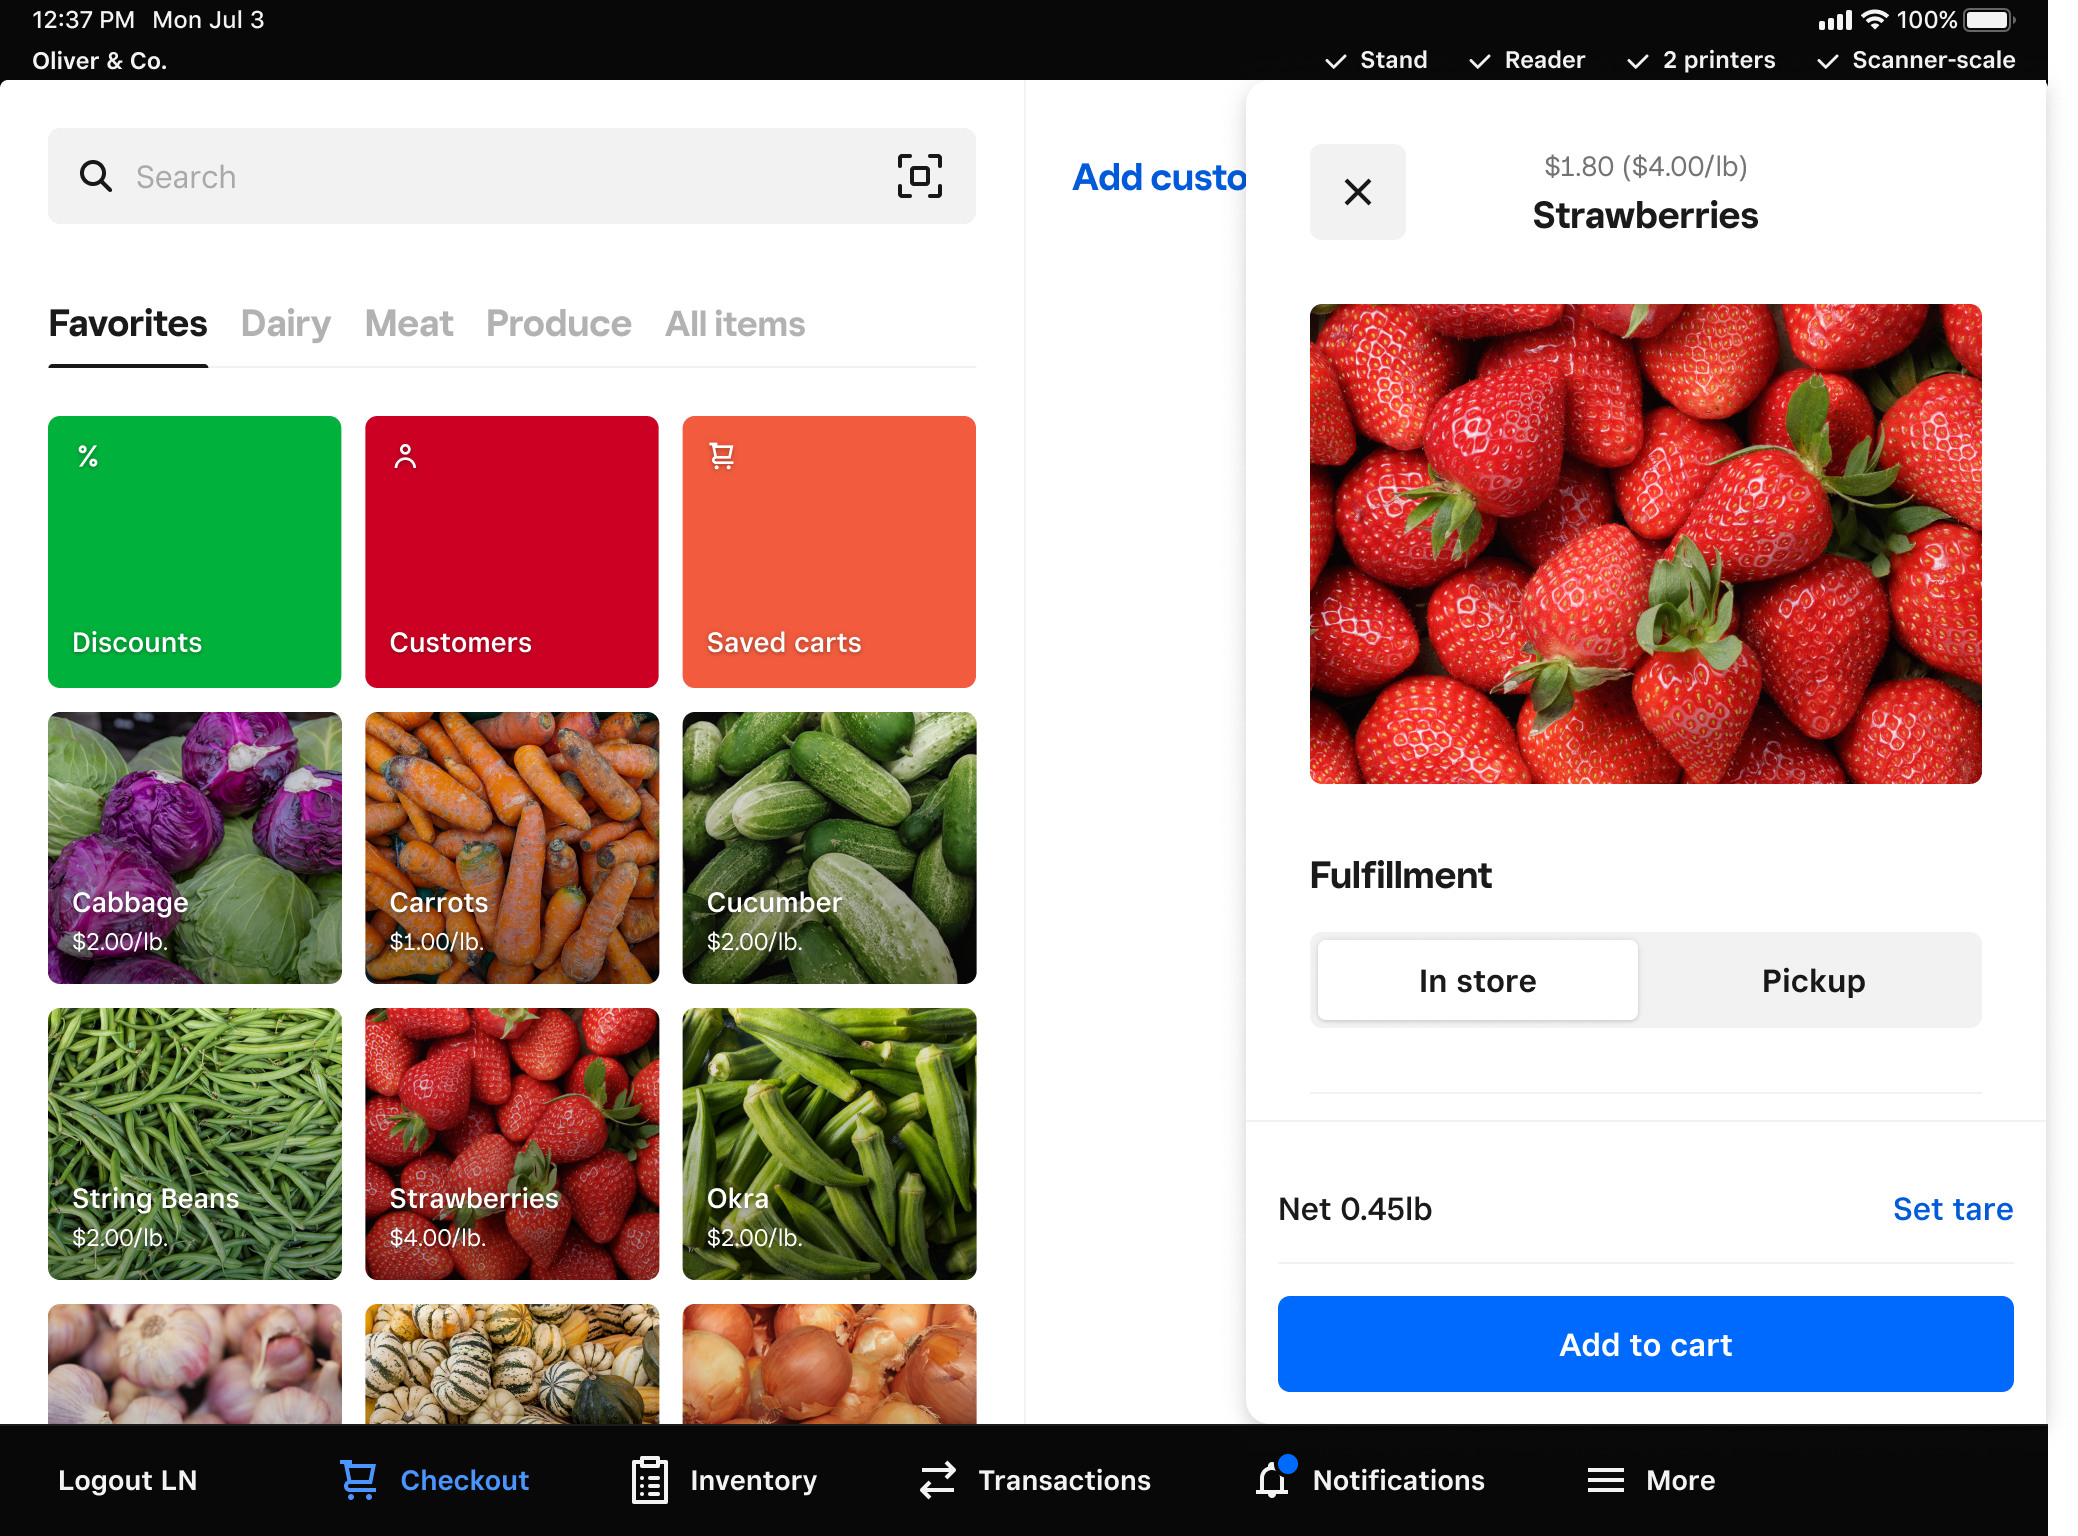This screenshot has height=1536, width=2078.
Task: Check Reader connection status
Action: point(1527,60)
